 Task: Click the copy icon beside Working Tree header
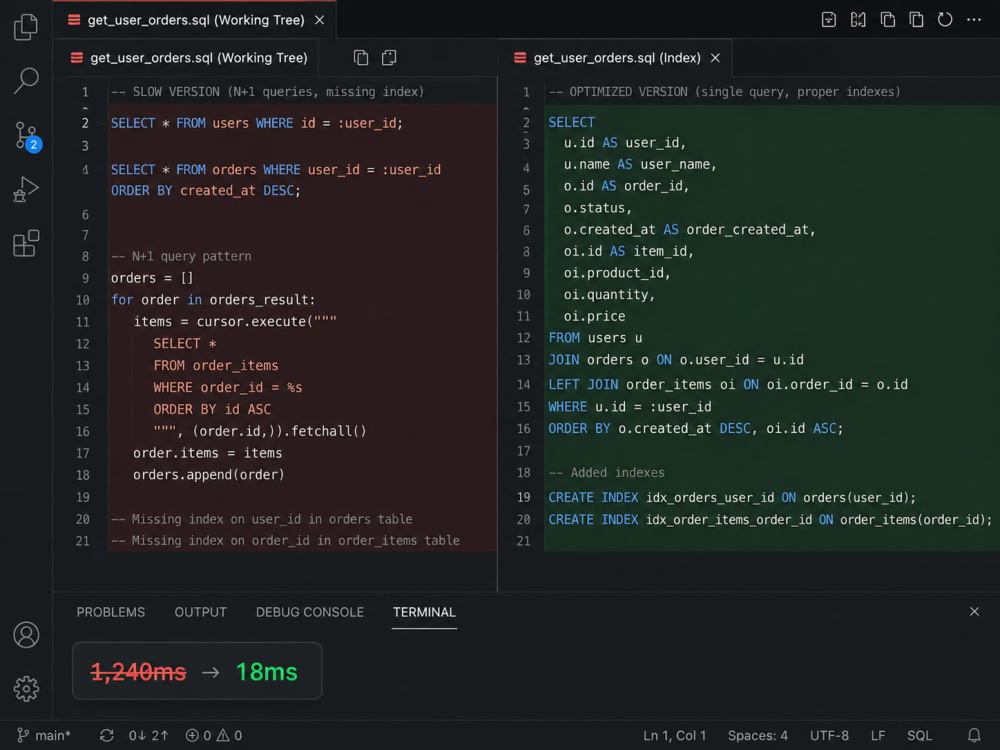coord(361,57)
